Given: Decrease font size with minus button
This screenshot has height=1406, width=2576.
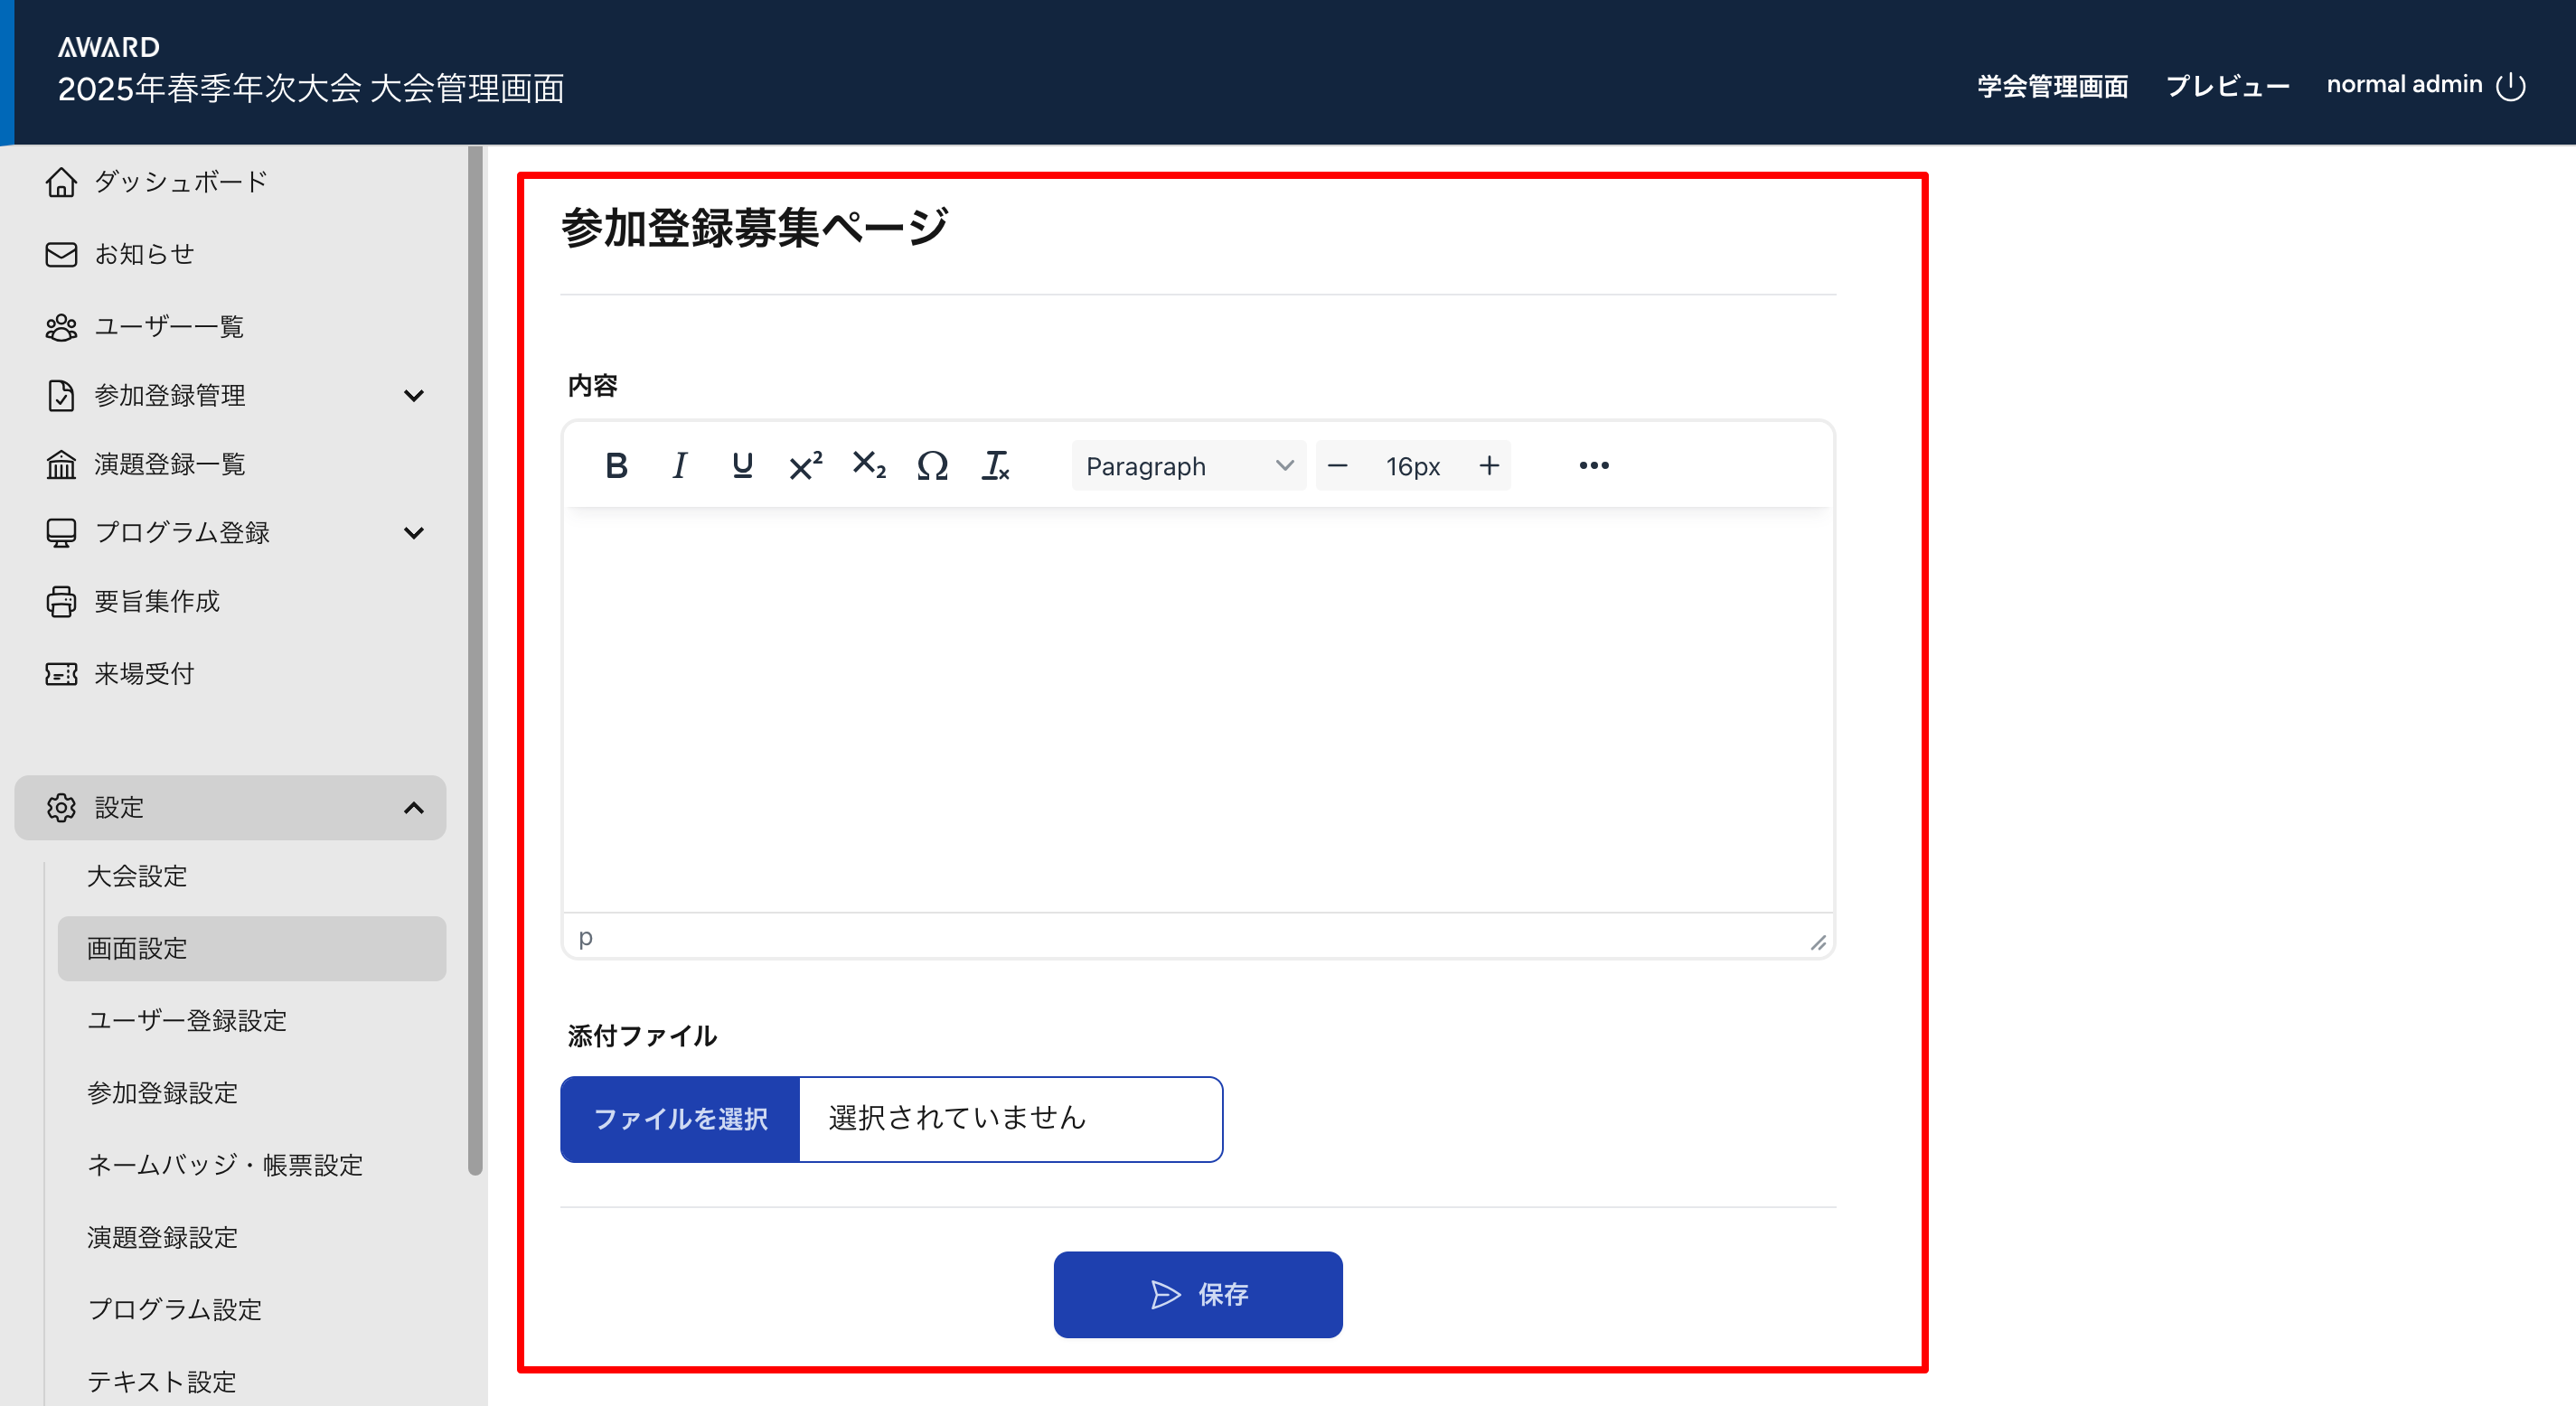Looking at the screenshot, I should (1337, 466).
